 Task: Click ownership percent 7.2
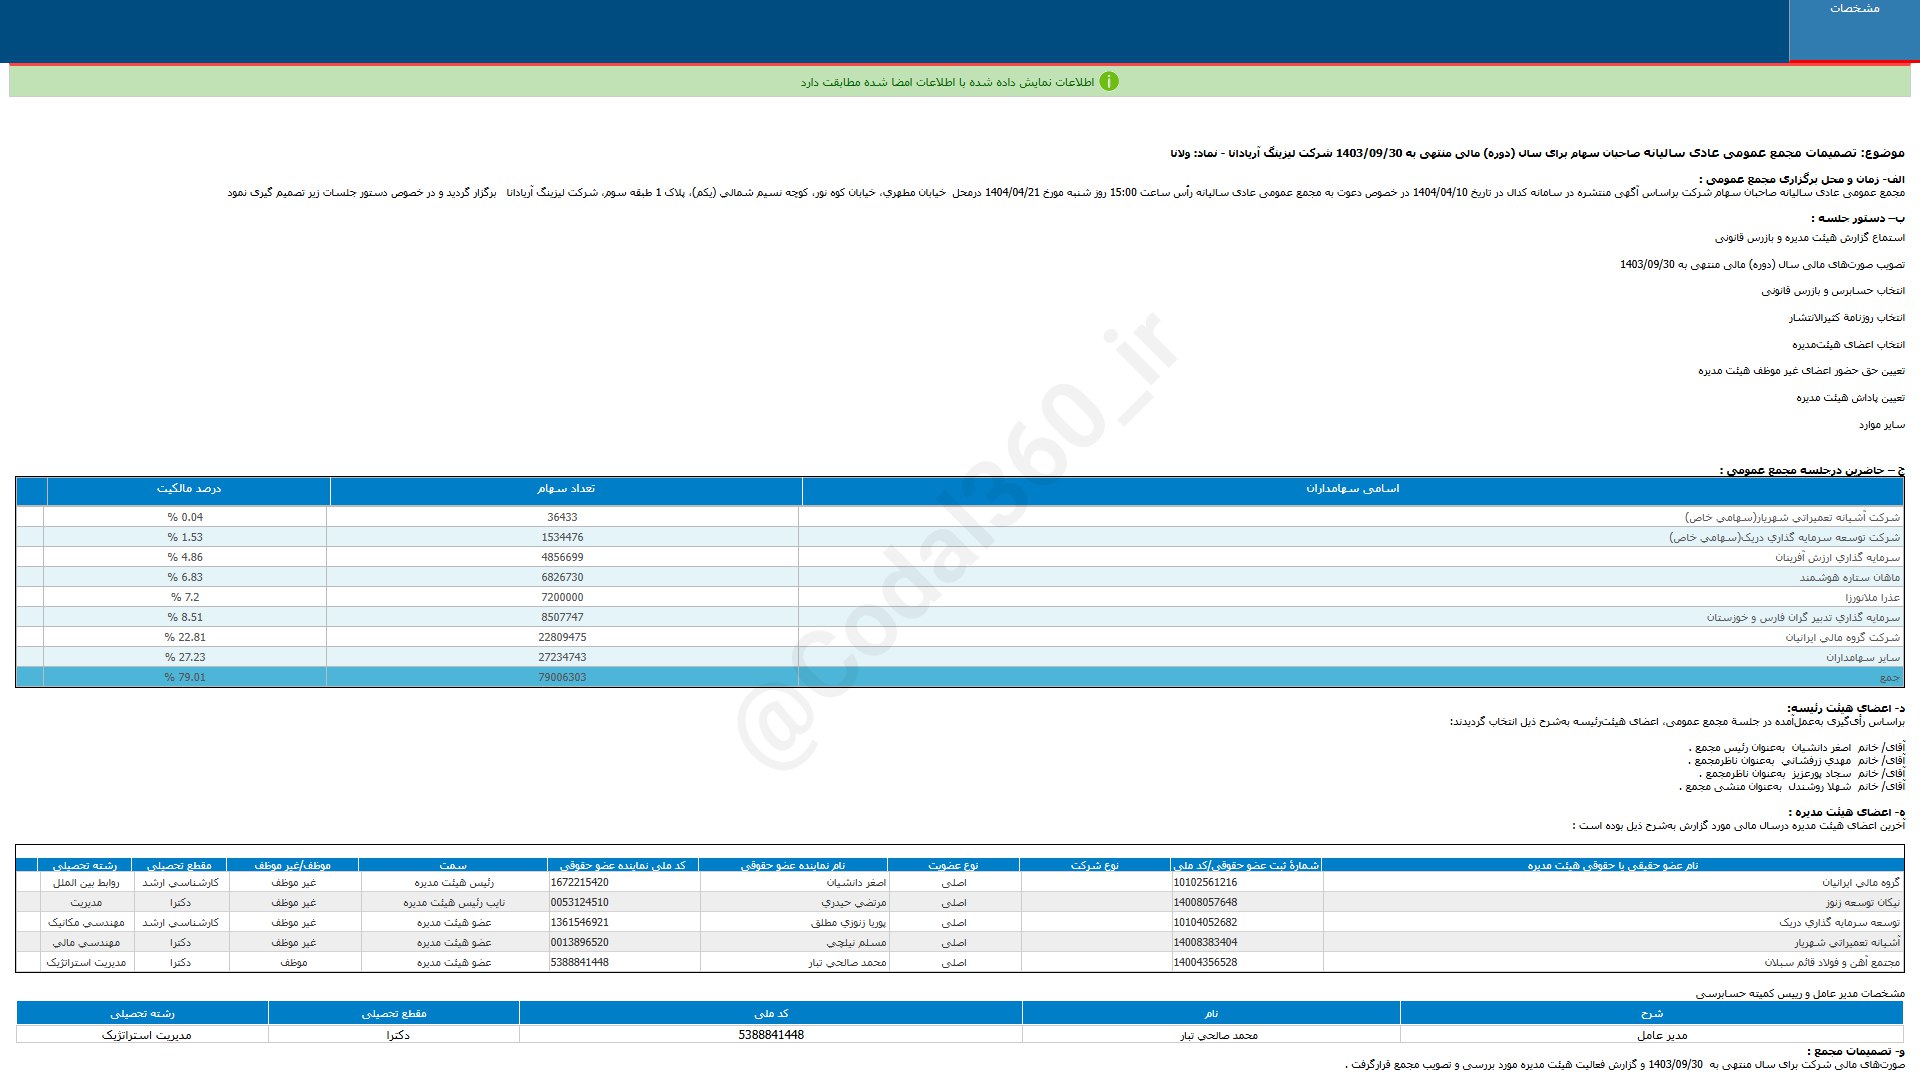(x=185, y=597)
